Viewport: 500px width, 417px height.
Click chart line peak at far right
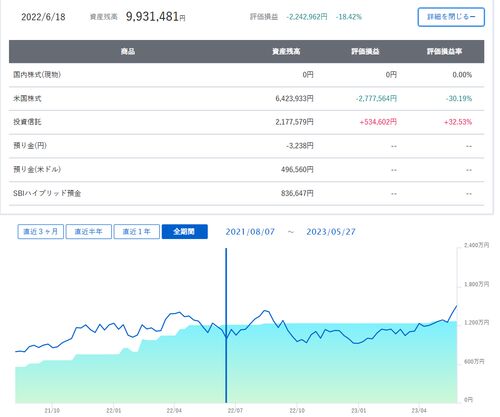[457, 305]
